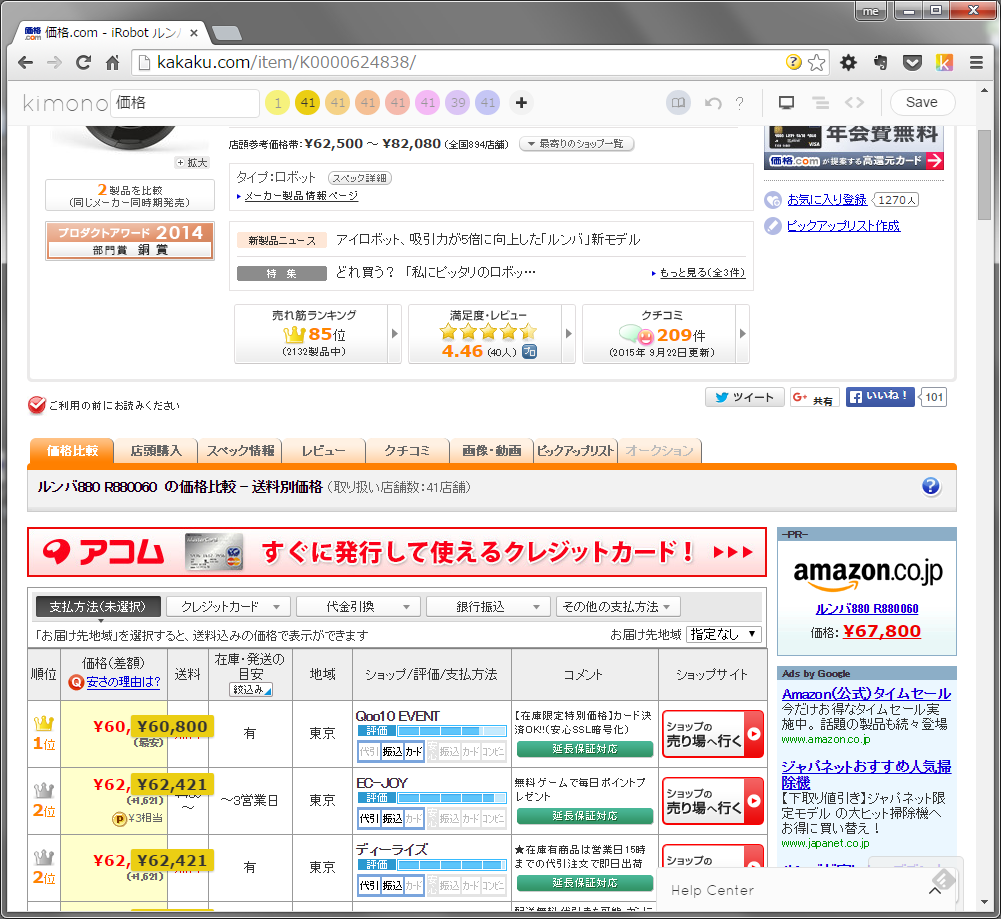Image resolution: width=1001 pixels, height=919 pixels.
Task: Open the その他の支払方法 dropdown
Action: [618, 607]
